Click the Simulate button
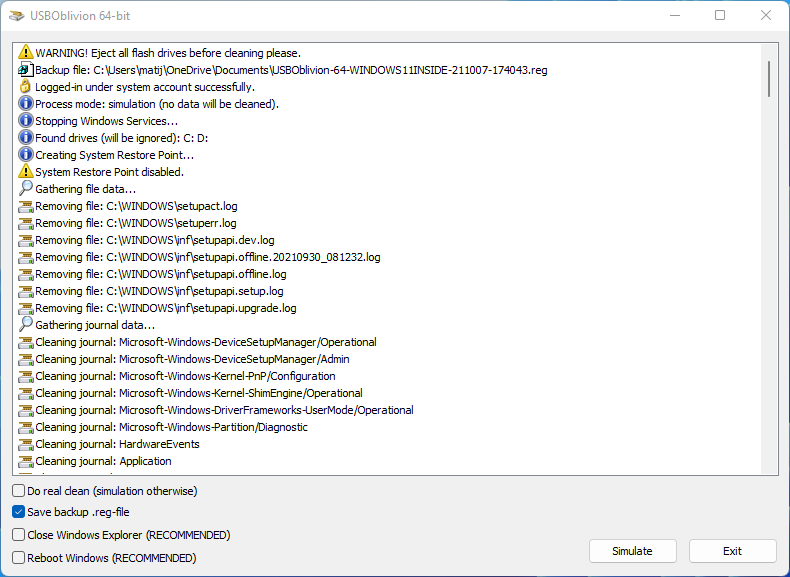790x577 pixels. click(x=632, y=551)
